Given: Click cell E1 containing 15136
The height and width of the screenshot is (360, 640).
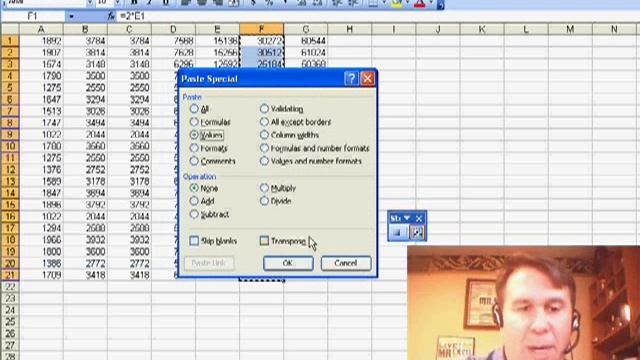Looking at the screenshot, I should click(218, 41).
